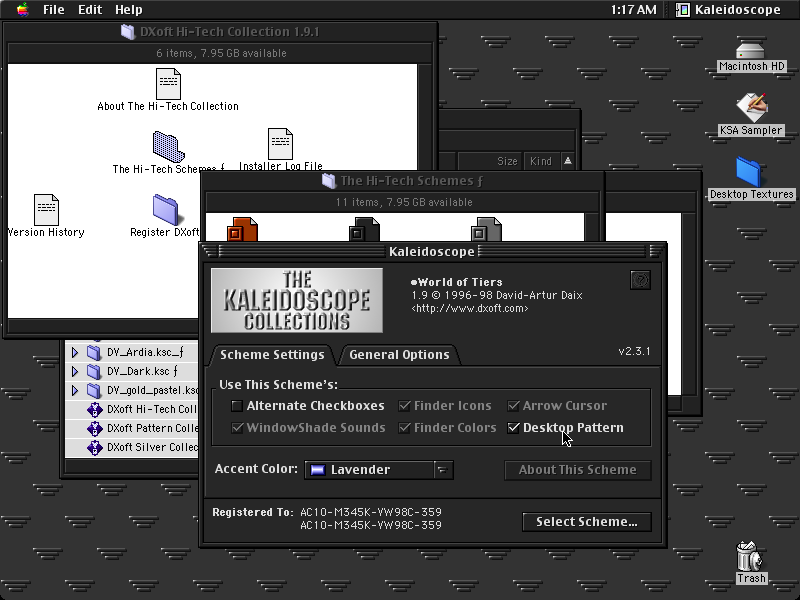Expand the DV_gold_pastel folder disclosure triangle
The image size is (800, 600).
tap(75, 390)
